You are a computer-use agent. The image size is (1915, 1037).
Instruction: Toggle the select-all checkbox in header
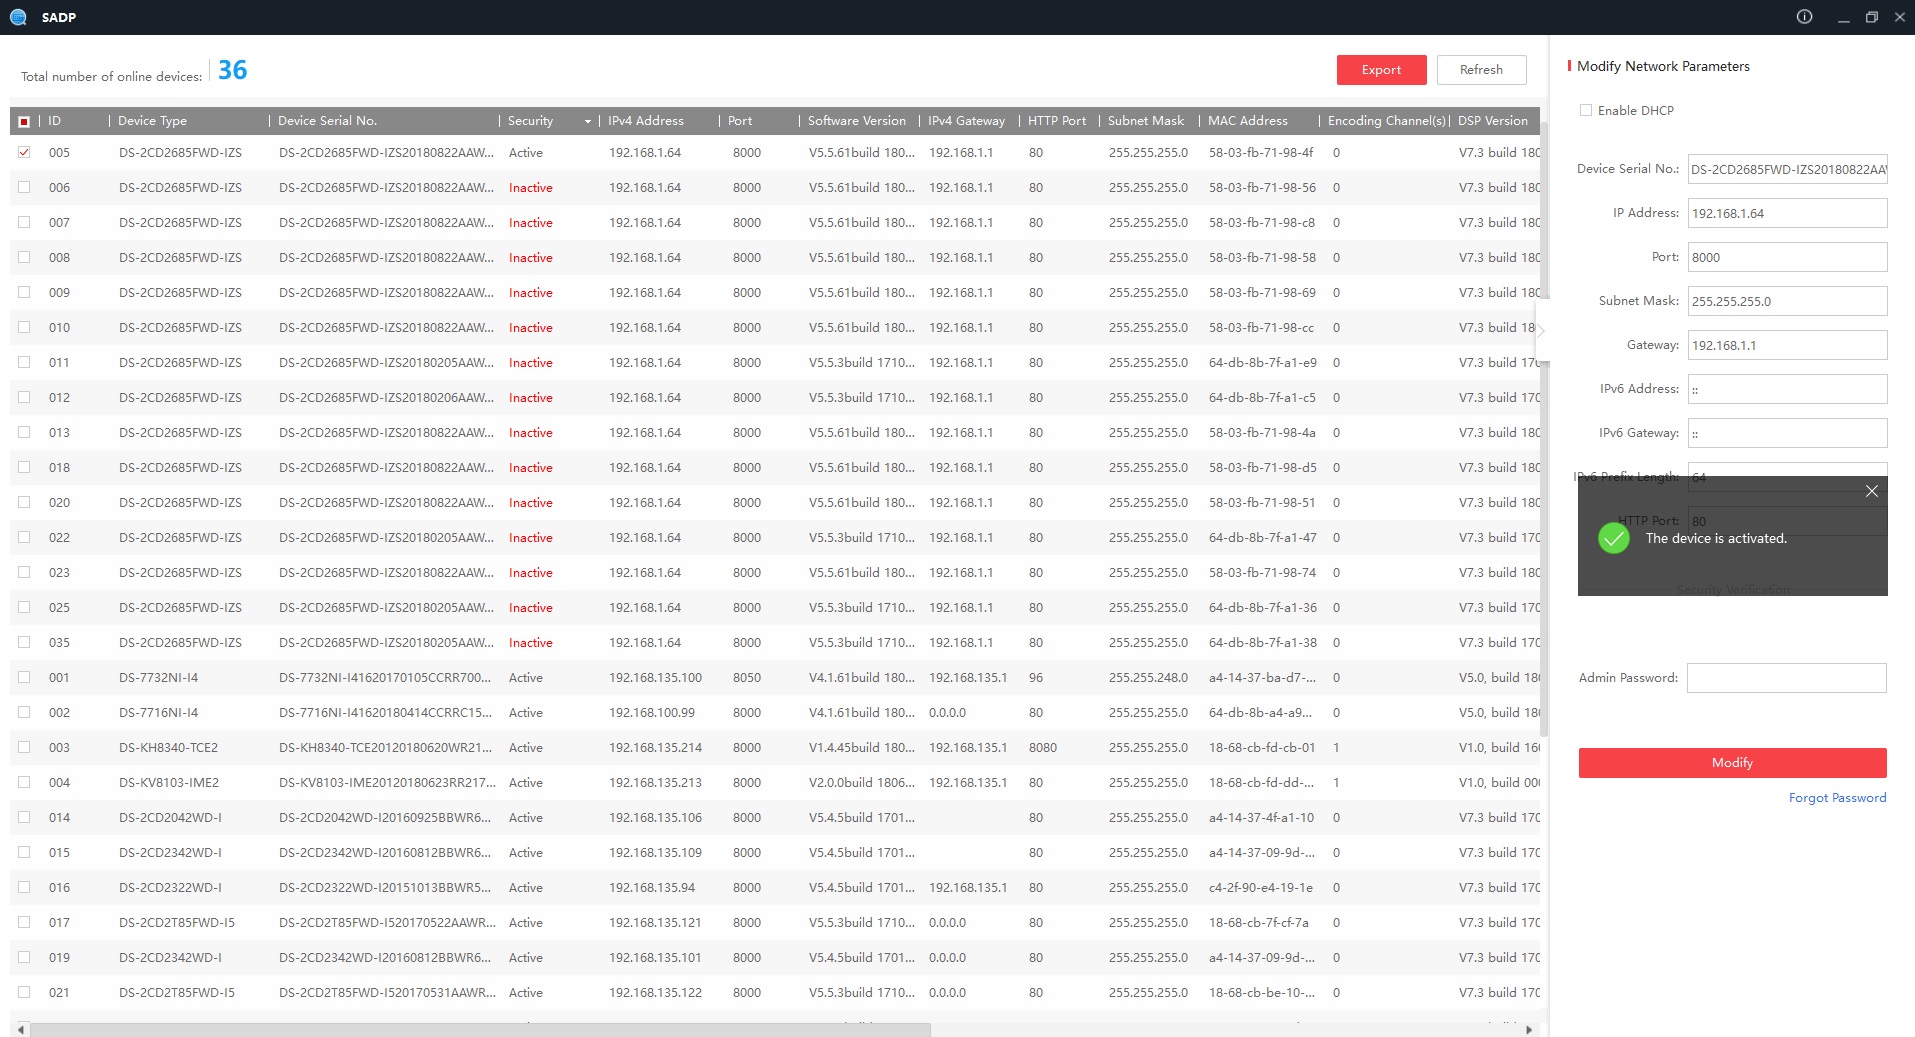coord(24,121)
